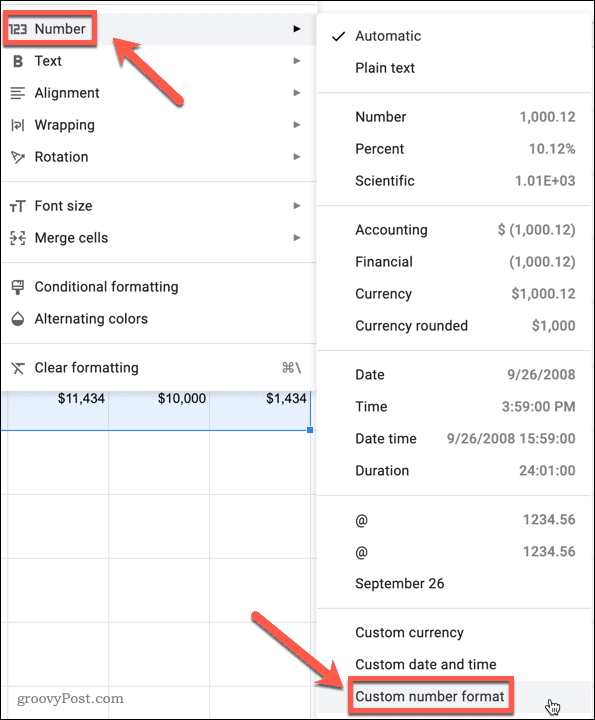
Task: Select Clear formatting
Action: pos(158,368)
